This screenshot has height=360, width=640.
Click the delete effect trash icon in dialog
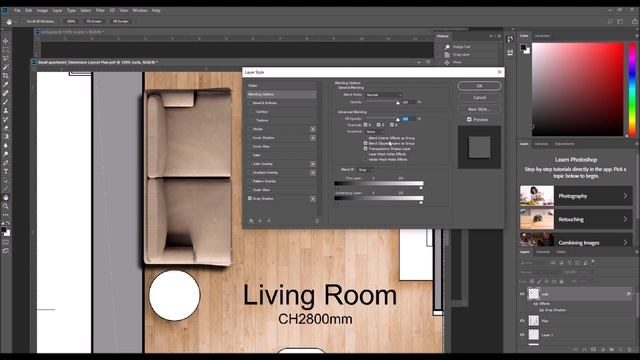(317, 221)
